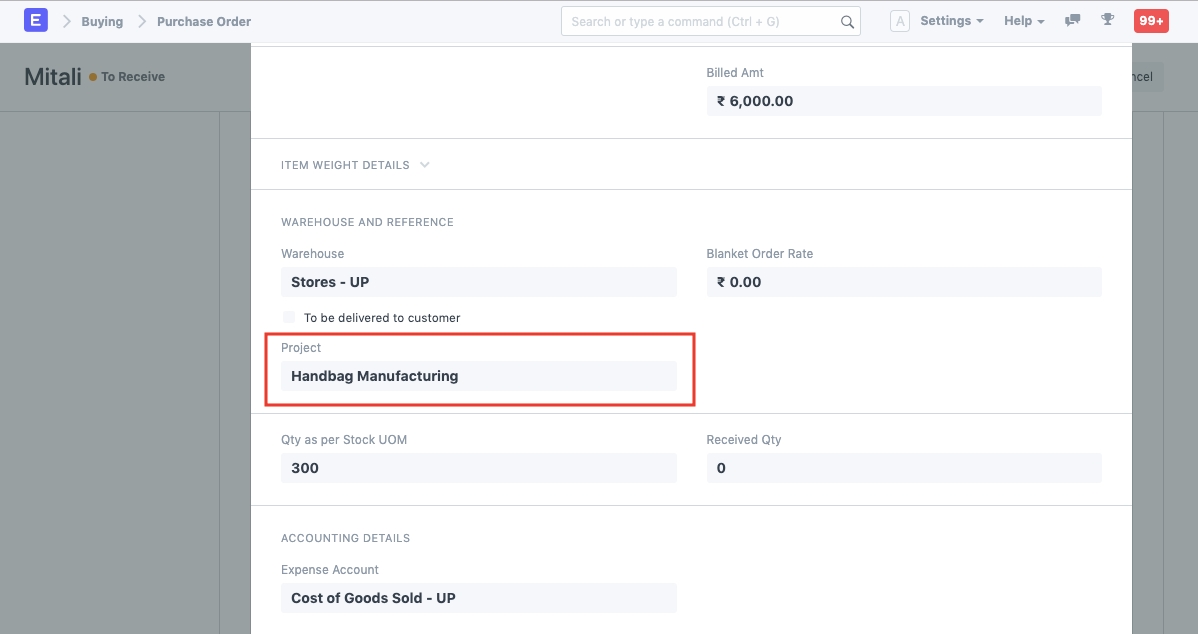Navigate to Purchase Order breadcrumb
The height and width of the screenshot is (634, 1198).
(204, 21)
